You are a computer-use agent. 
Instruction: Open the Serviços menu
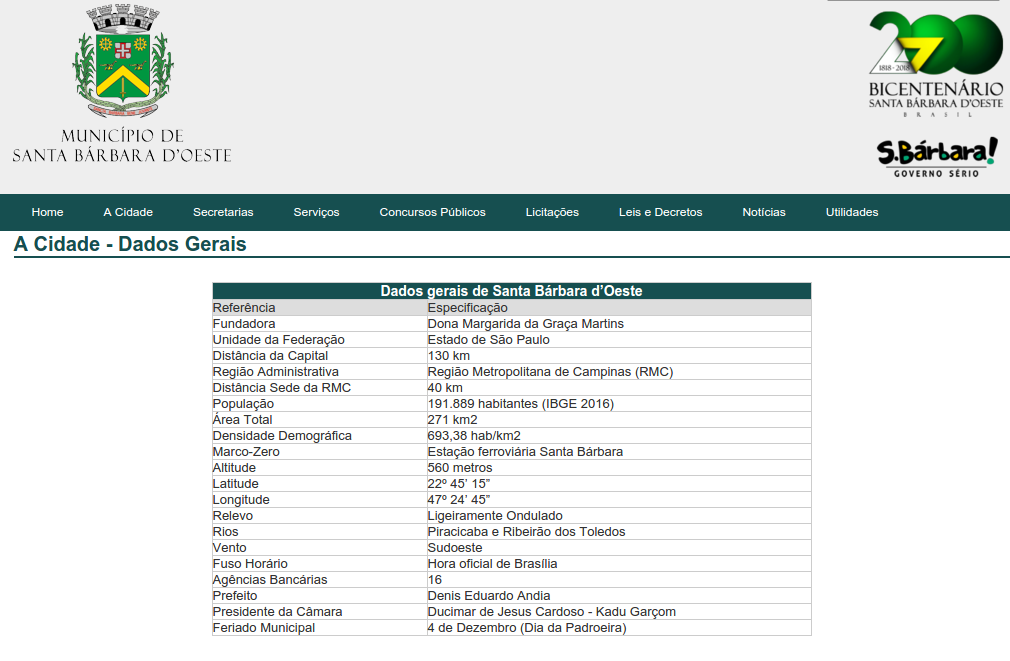316,212
